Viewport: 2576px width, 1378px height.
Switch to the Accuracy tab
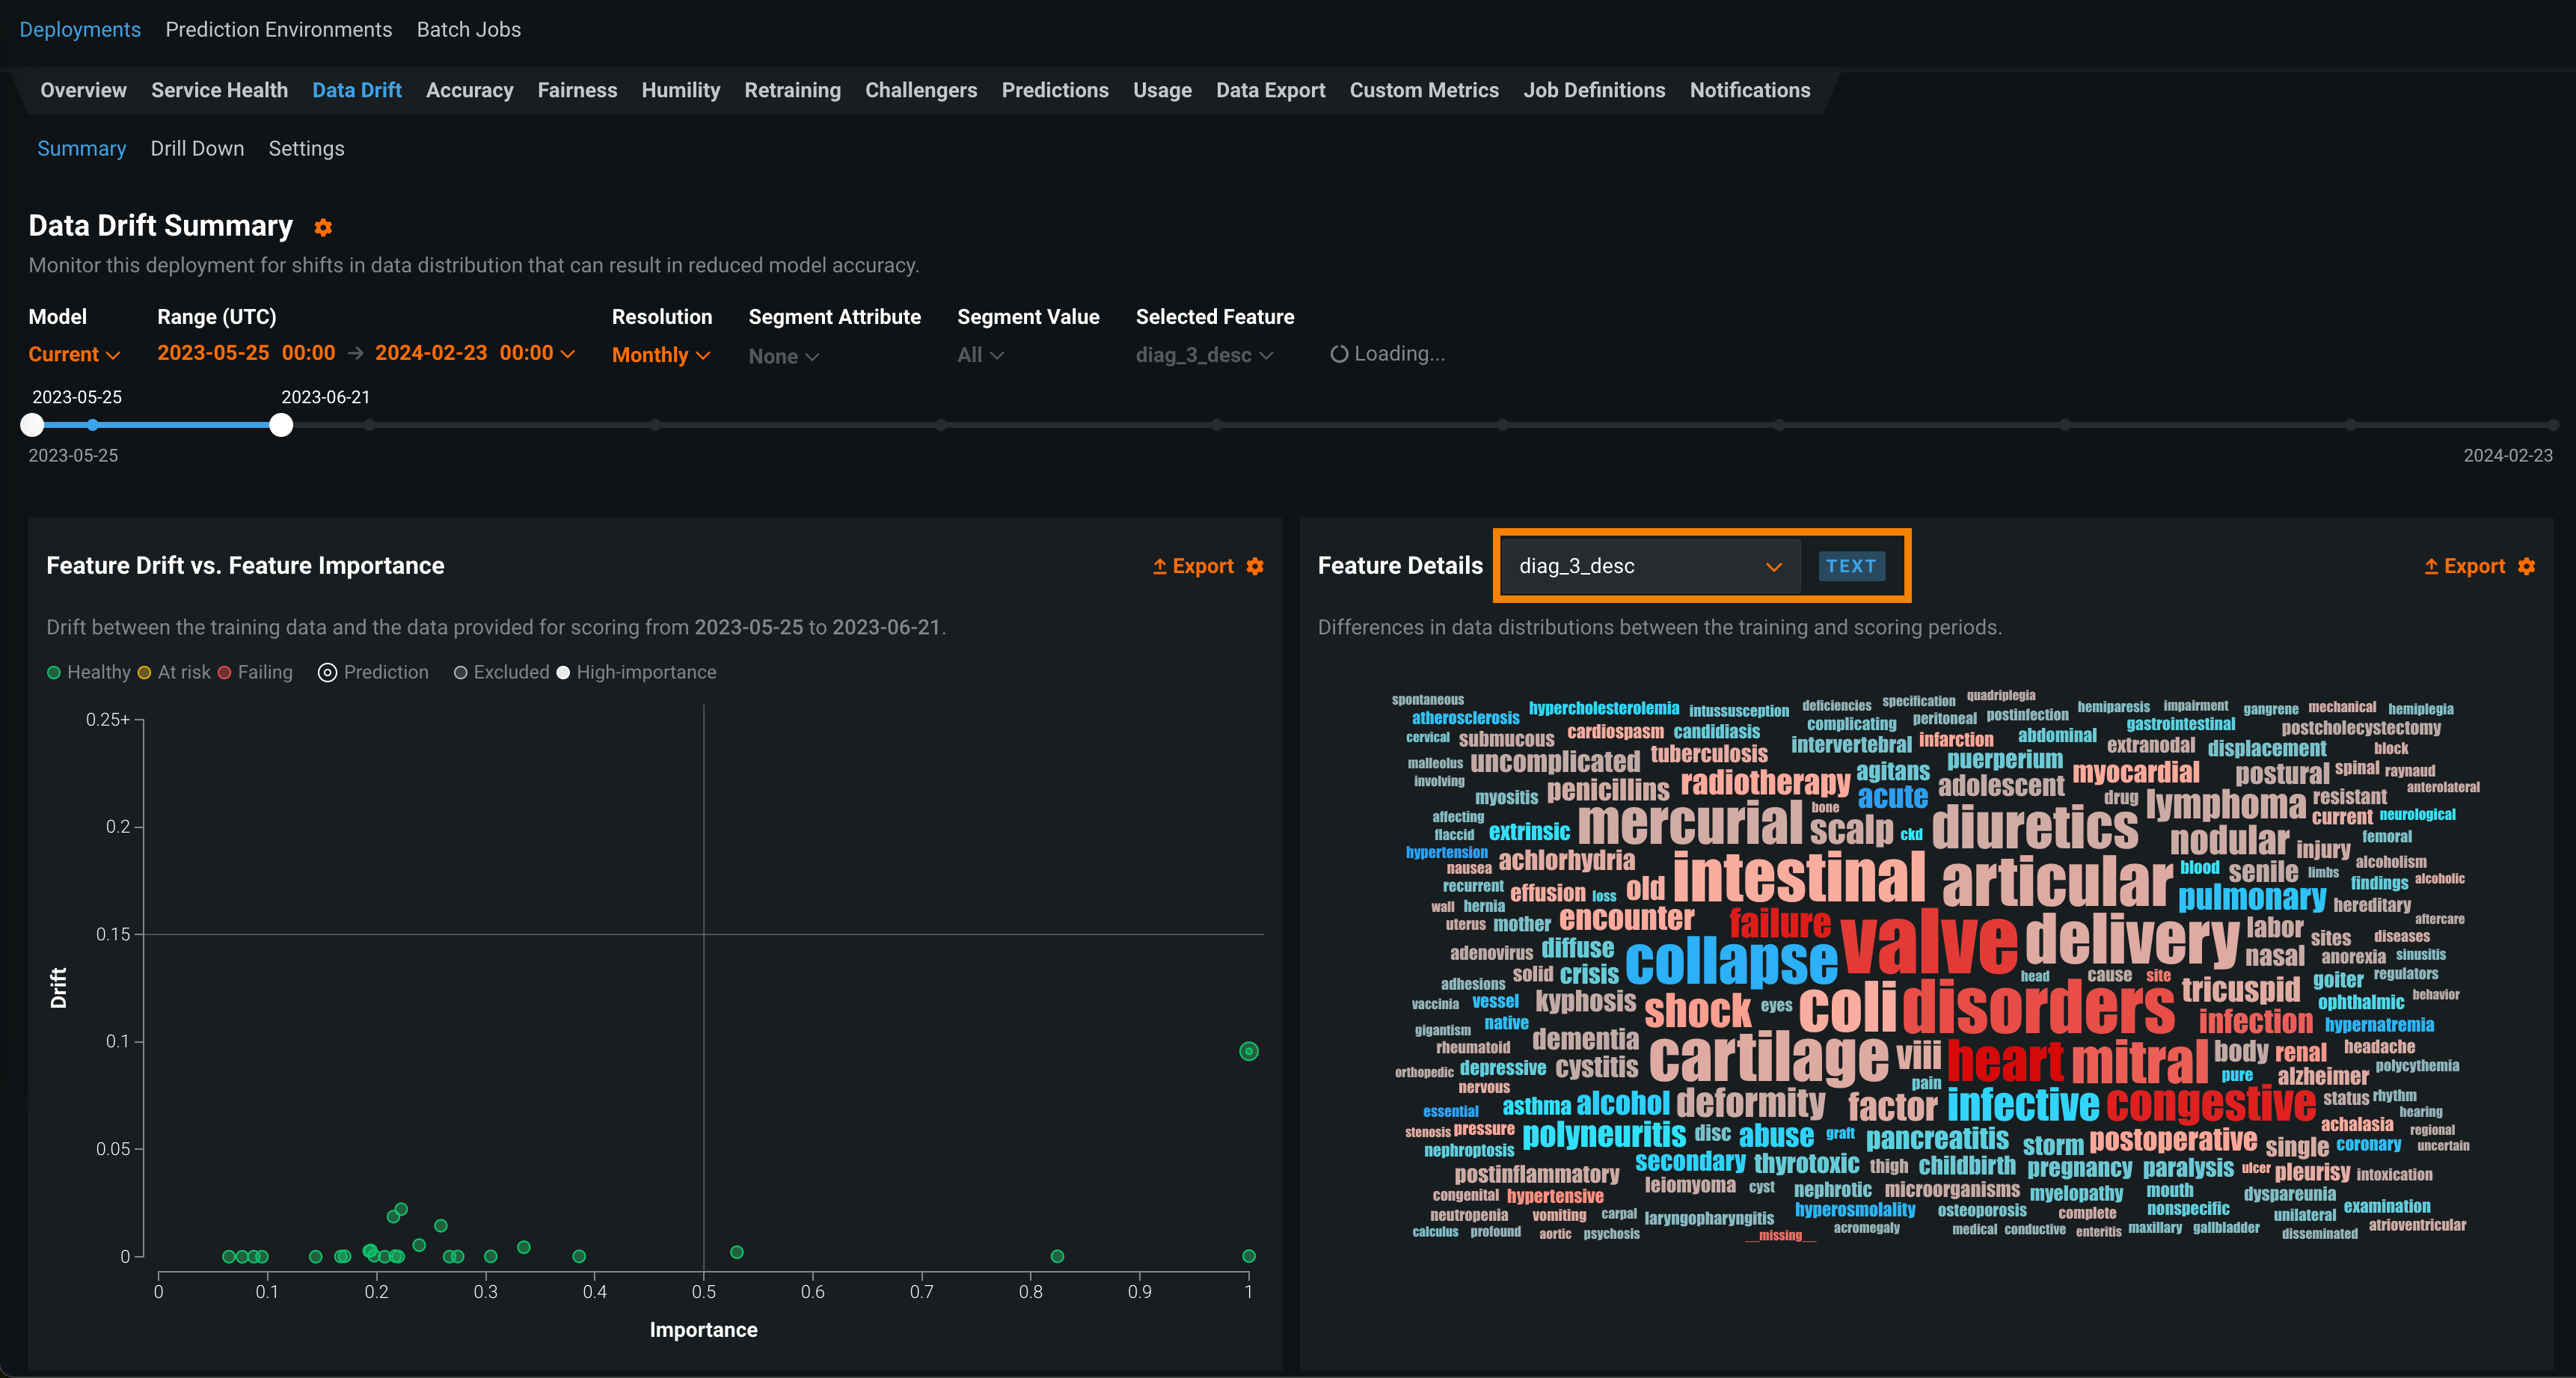pyautogui.click(x=469, y=90)
